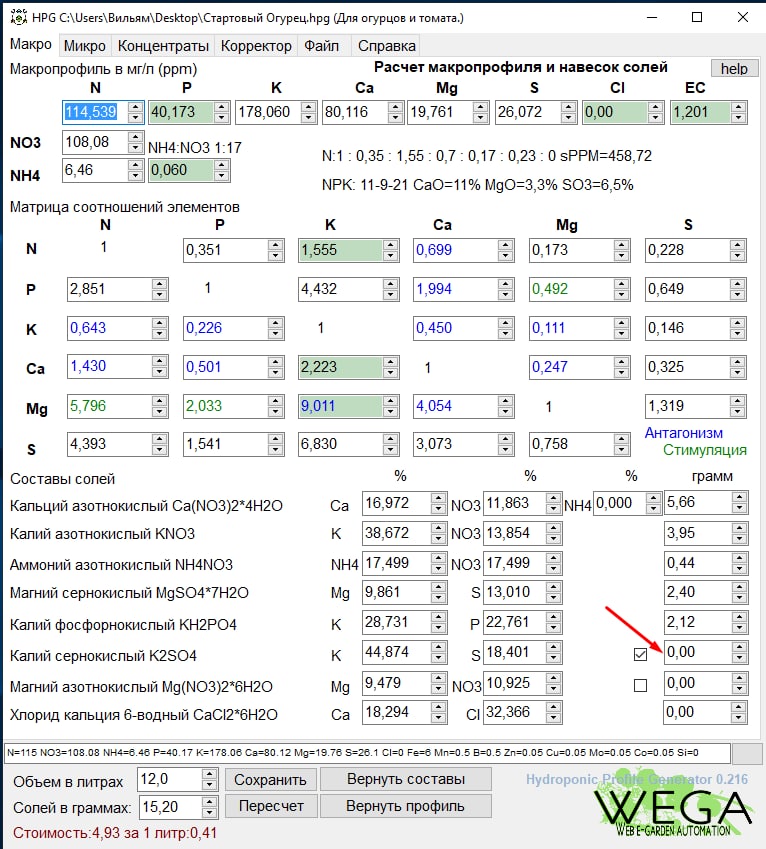Click Сохранить button
766x849 pixels.
coord(270,780)
